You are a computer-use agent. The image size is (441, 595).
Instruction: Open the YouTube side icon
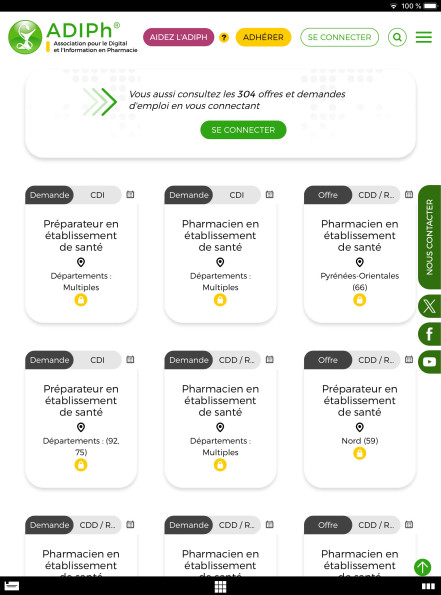[429, 362]
